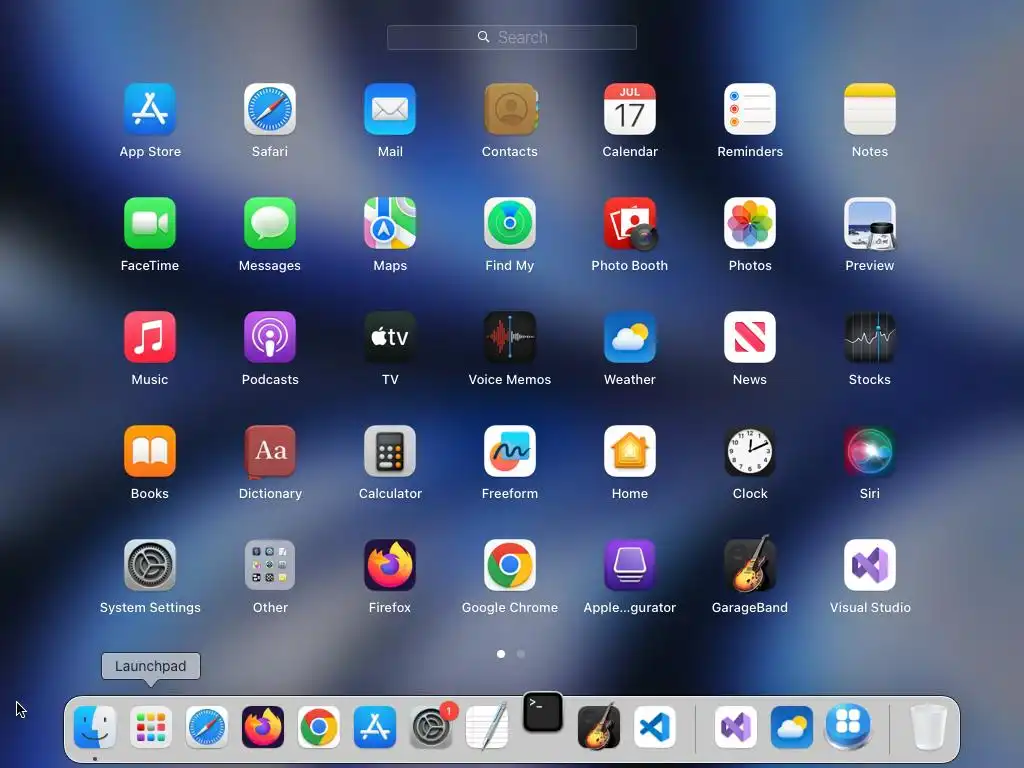1024x768 pixels.
Task: Launch the Freeform app
Action: [x=510, y=451]
